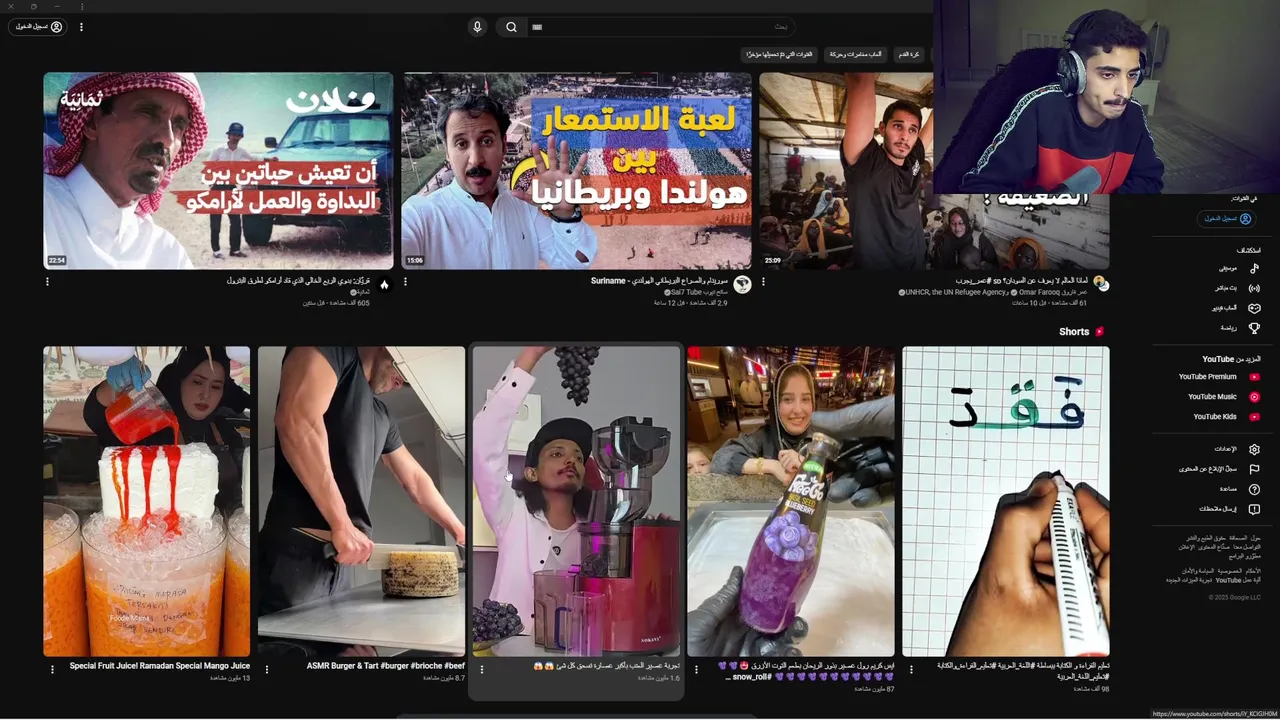This screenshot has width=1280, height=720.
Task: Click the YouTube Music logo icon
Action: pos(1254,397)
